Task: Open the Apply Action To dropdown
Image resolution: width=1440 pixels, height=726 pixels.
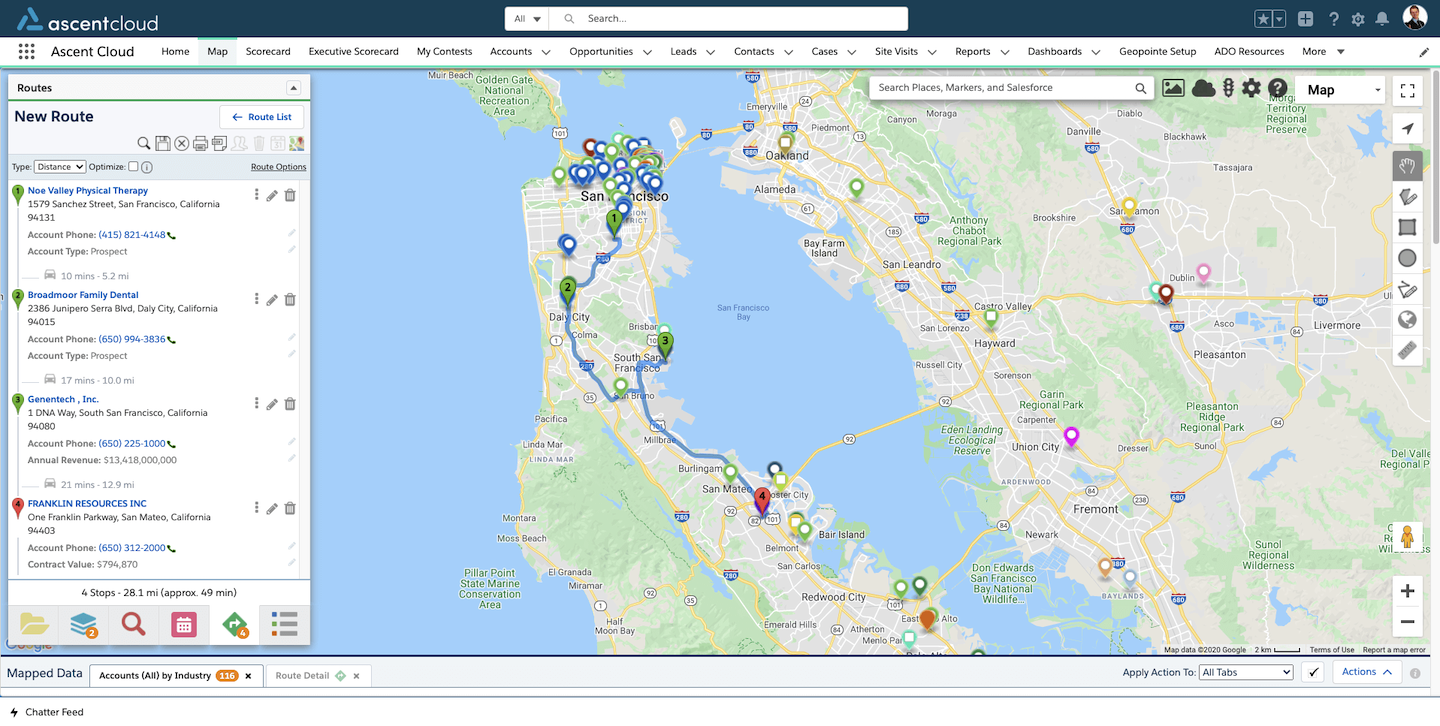Action: tap(1246, 672)
